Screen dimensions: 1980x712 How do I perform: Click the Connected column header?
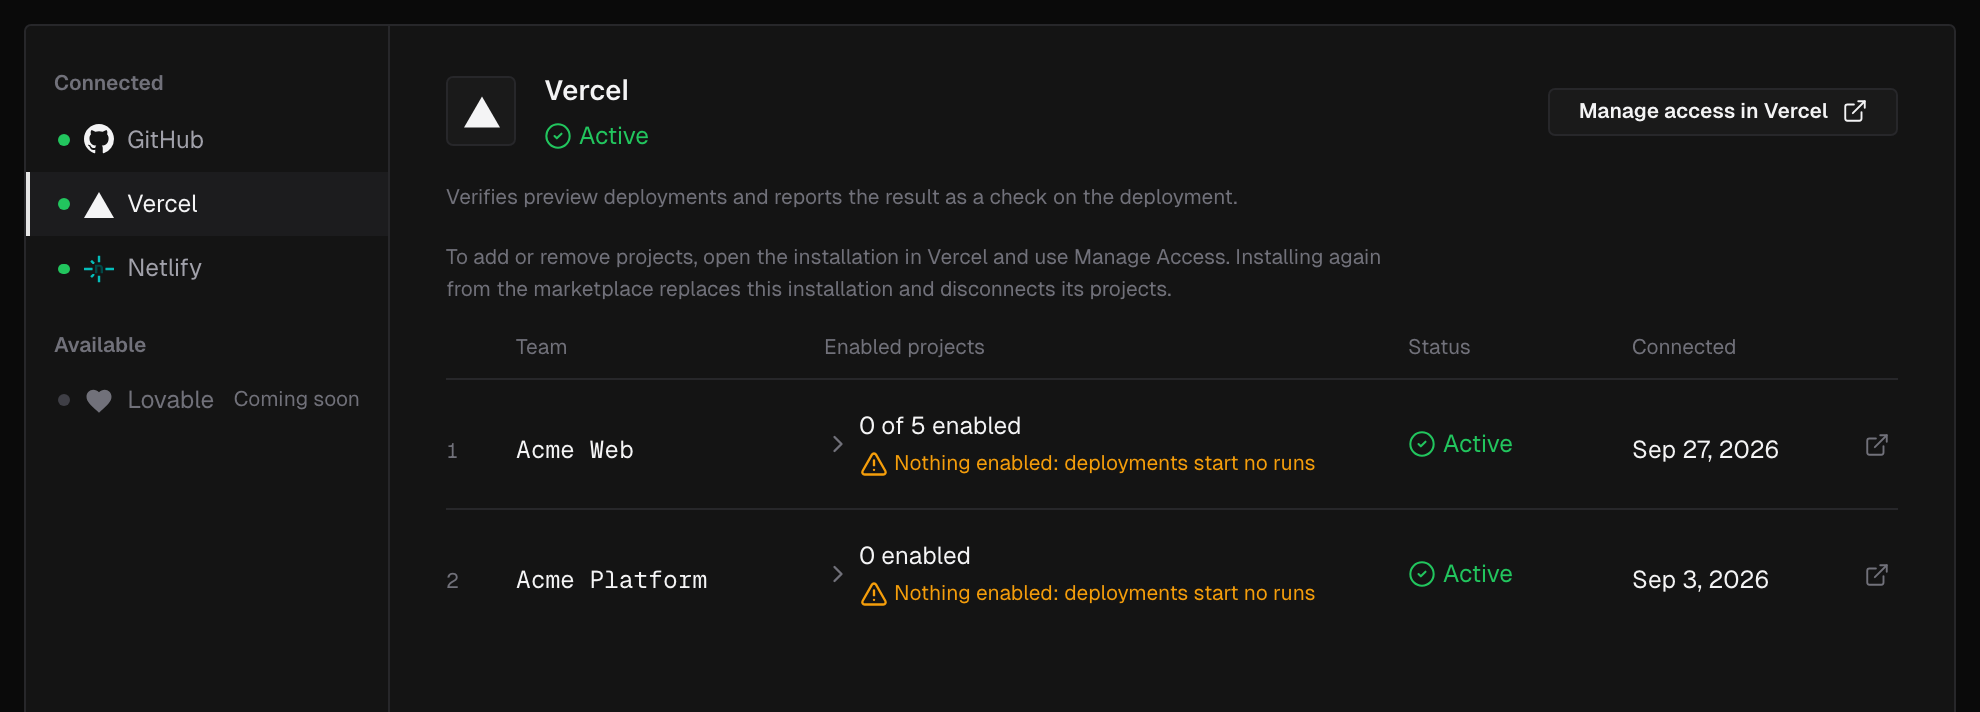[1684, 347]
